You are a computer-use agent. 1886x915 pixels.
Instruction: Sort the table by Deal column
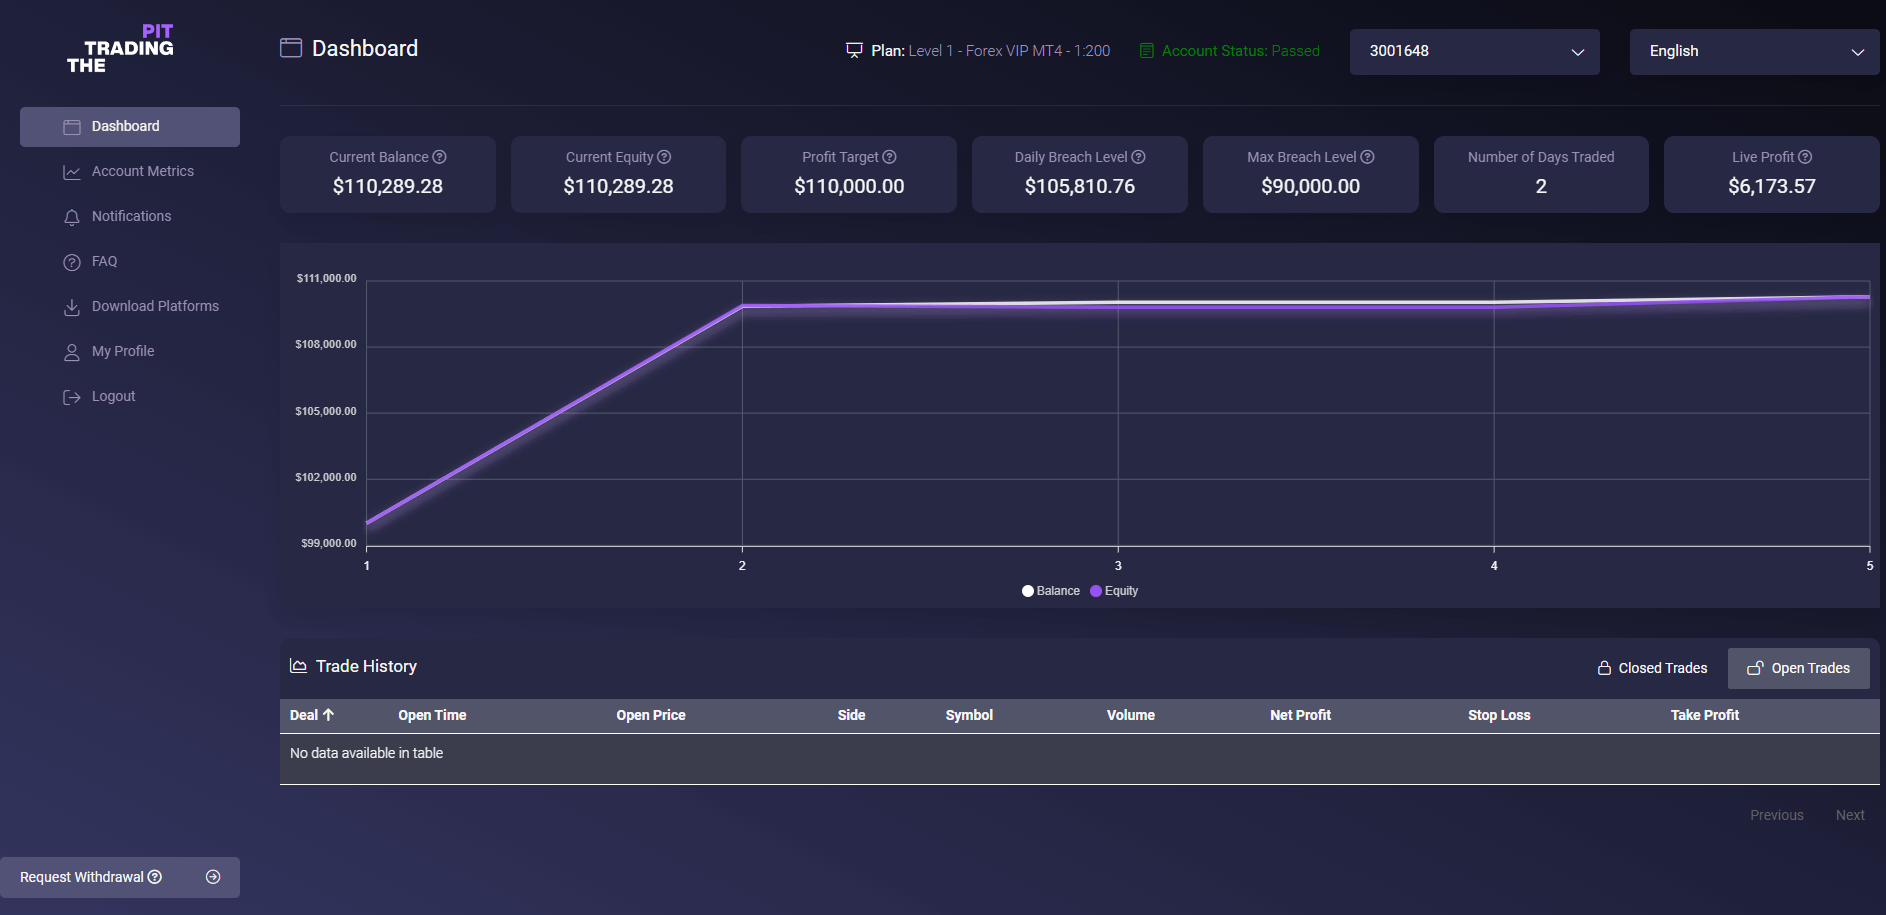312,715
